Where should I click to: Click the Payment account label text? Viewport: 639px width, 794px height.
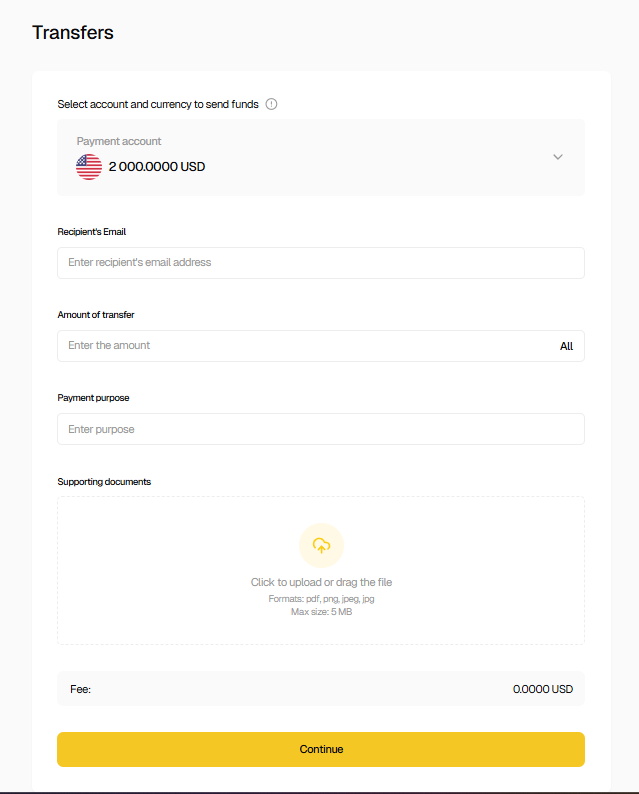(x=119, y=141)
